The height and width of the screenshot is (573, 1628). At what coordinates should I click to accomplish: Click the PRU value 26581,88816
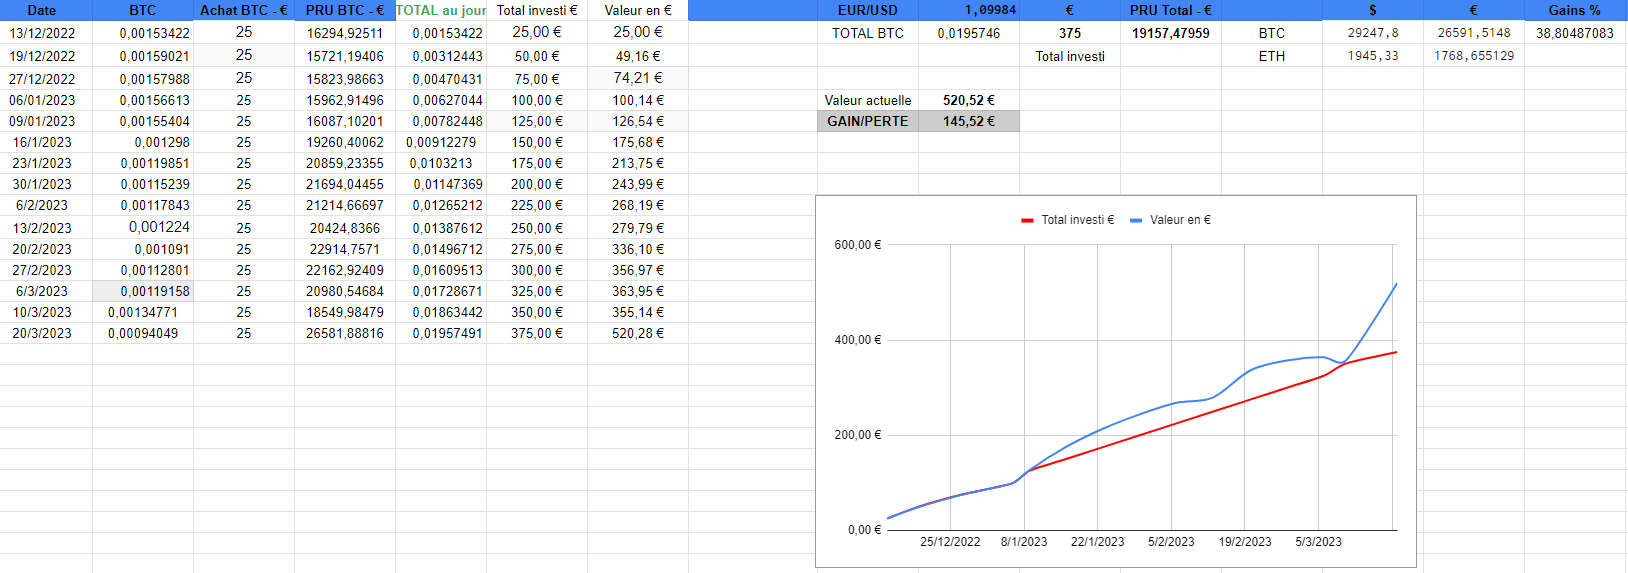point(345,333)
